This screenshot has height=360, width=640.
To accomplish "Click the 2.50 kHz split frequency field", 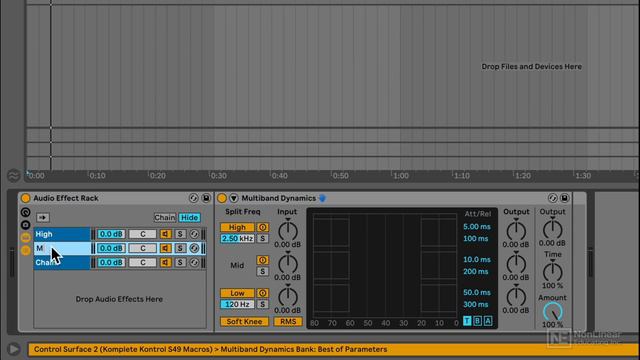I will click(237, 238).
